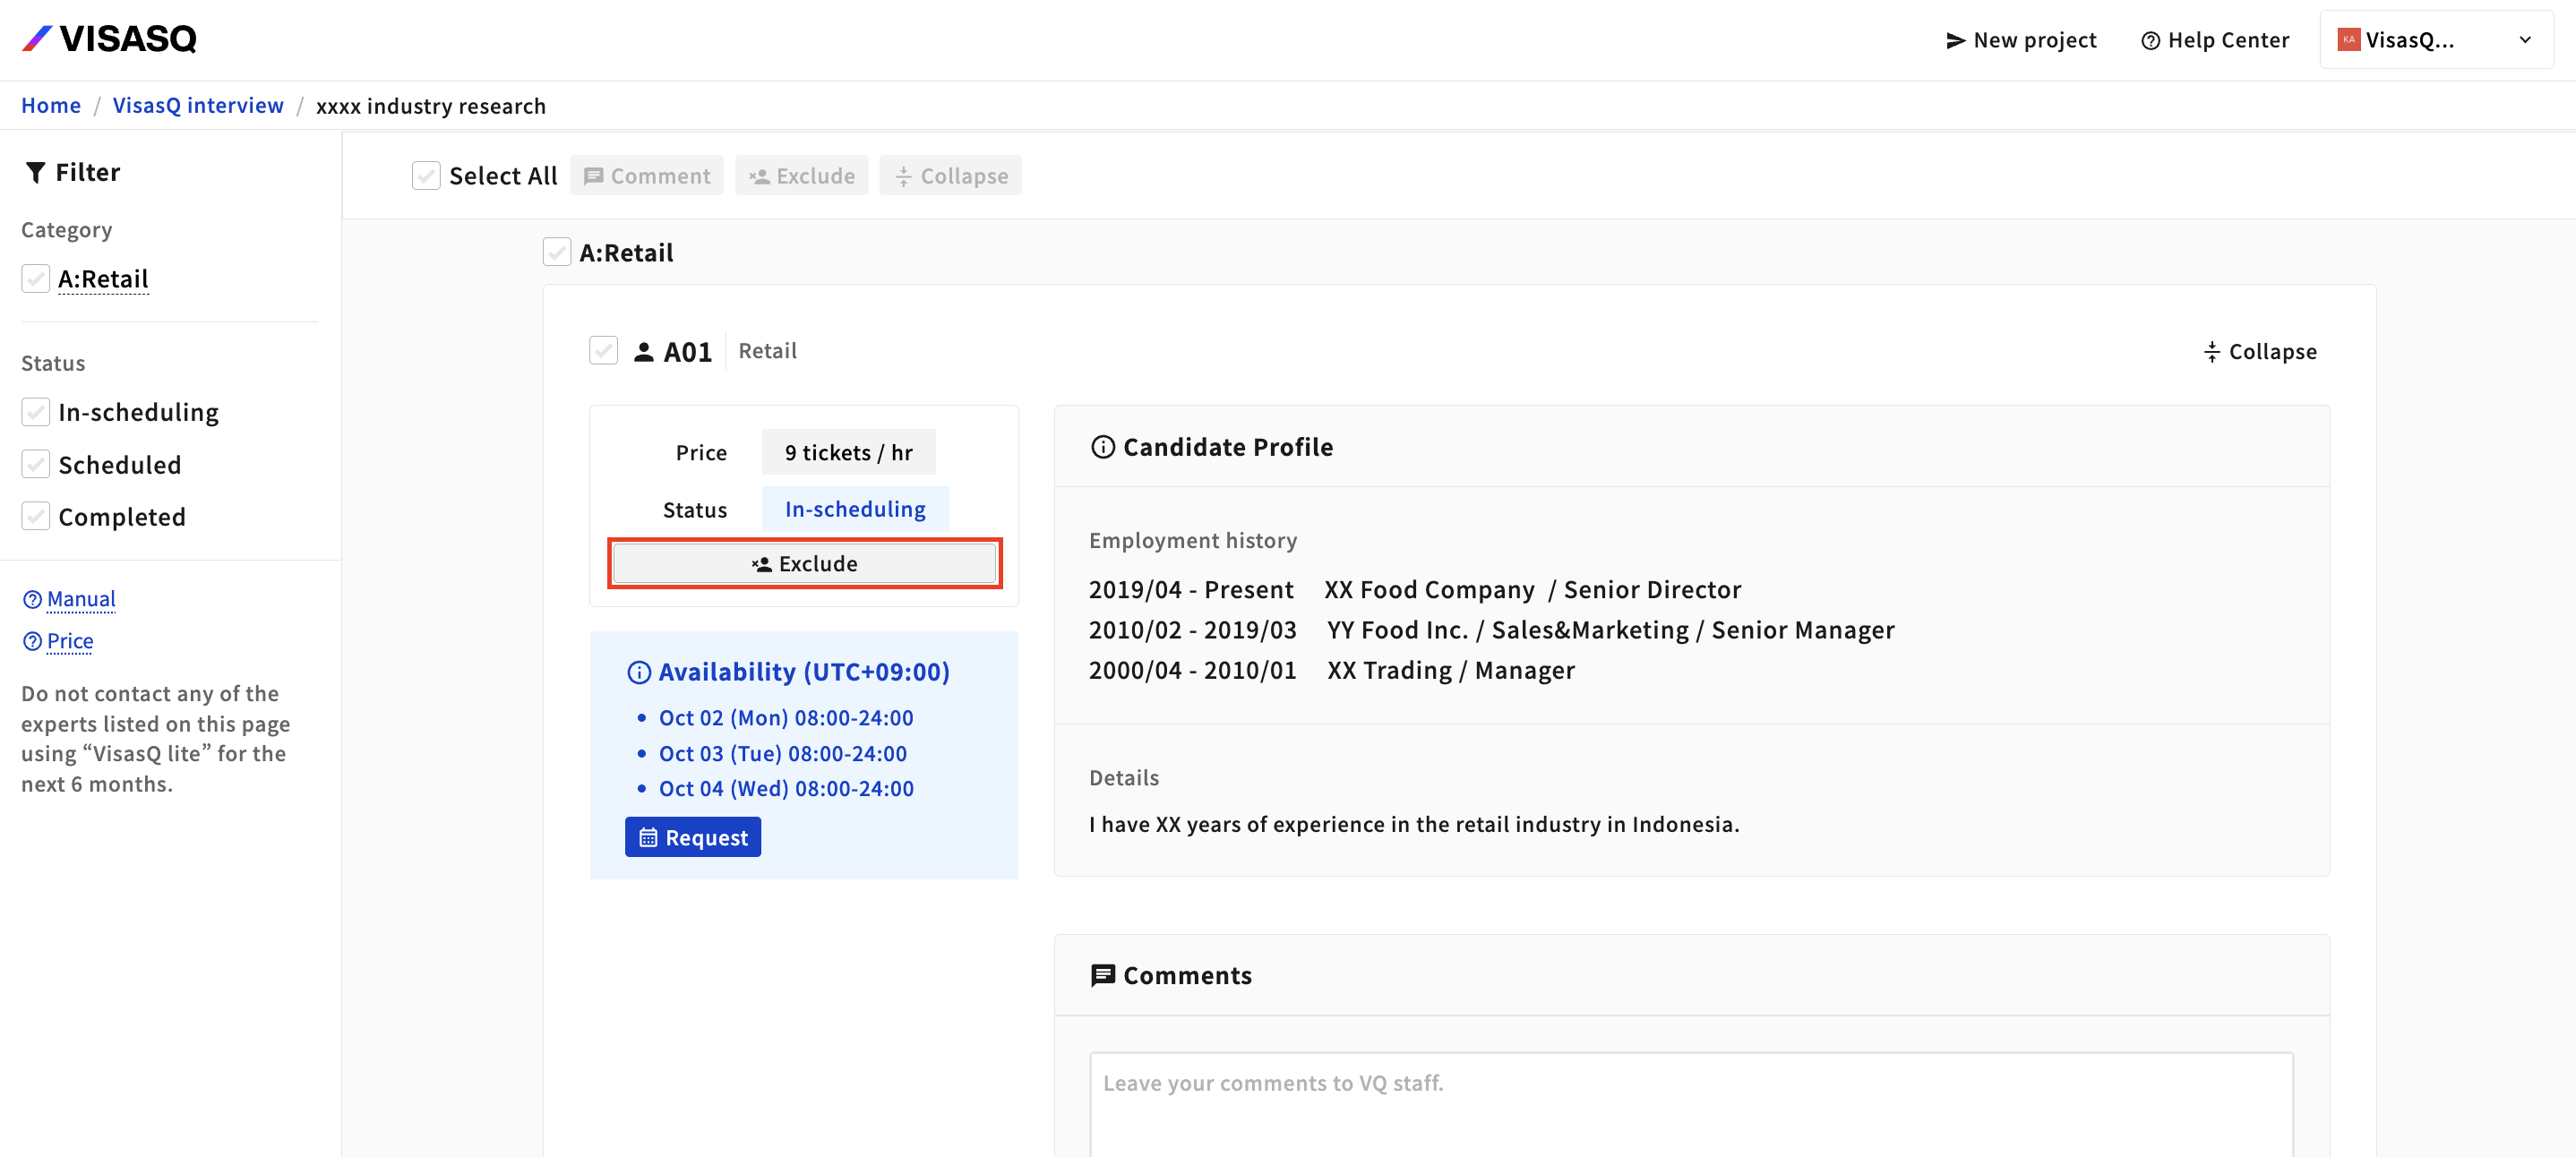This screenshot has height=1157, width=2576.
Task: Select Oct 03 (Tue) 08:00-24:00 slot
Action: pyautogui.click(x=783, y=753)
